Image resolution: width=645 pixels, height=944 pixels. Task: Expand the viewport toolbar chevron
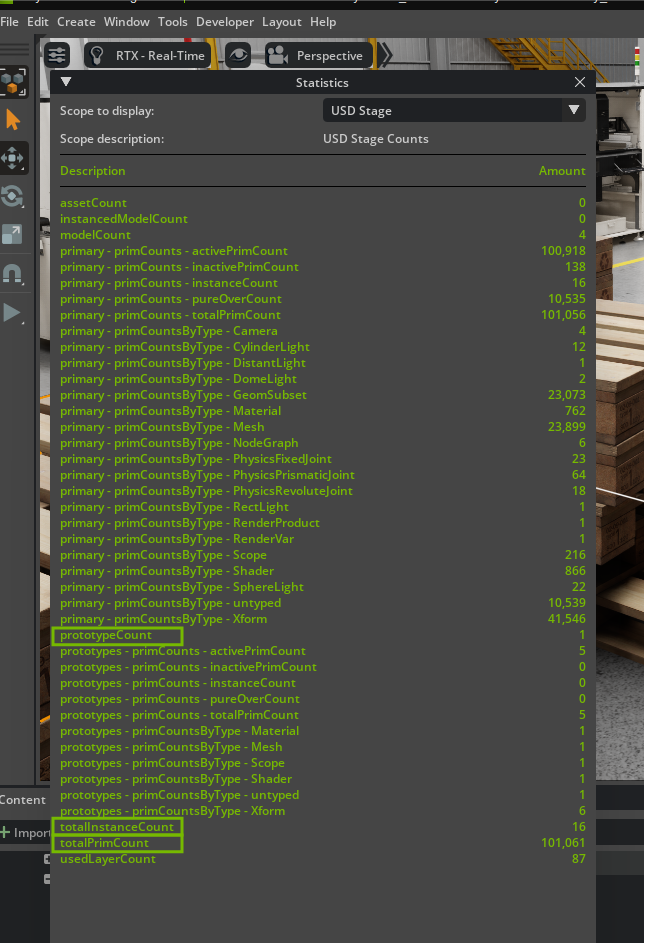[x=386, y=55]
